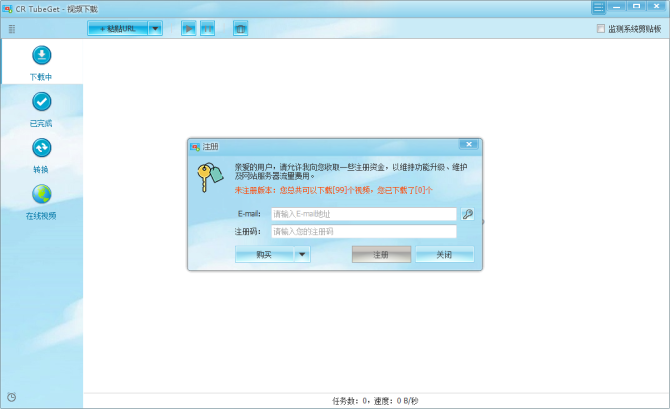Click the delete trash icon in toolbar
This screenshot has width=670, height=409.
240,29
